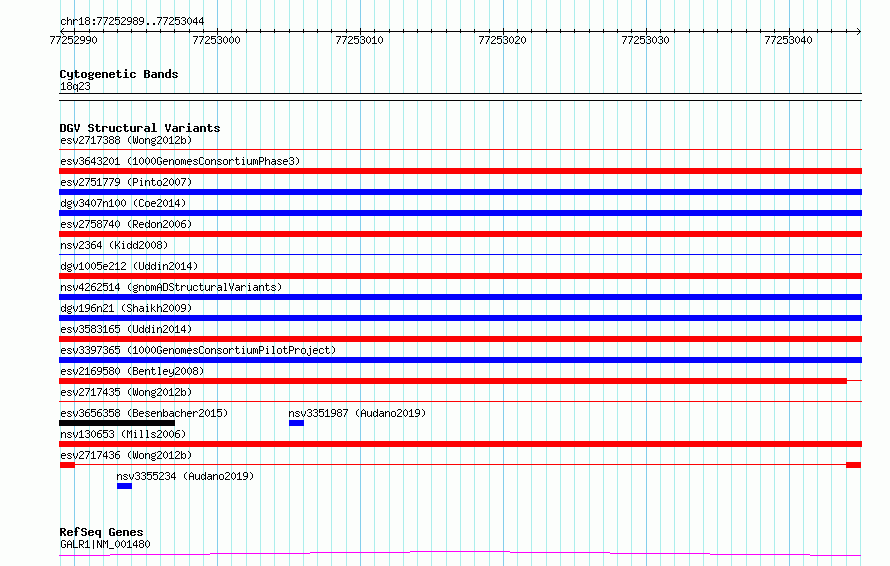Click the blue bar under nsv4262514
Image resolution: width=890 pixels, height=566 pixels.
tap(460, 297)
